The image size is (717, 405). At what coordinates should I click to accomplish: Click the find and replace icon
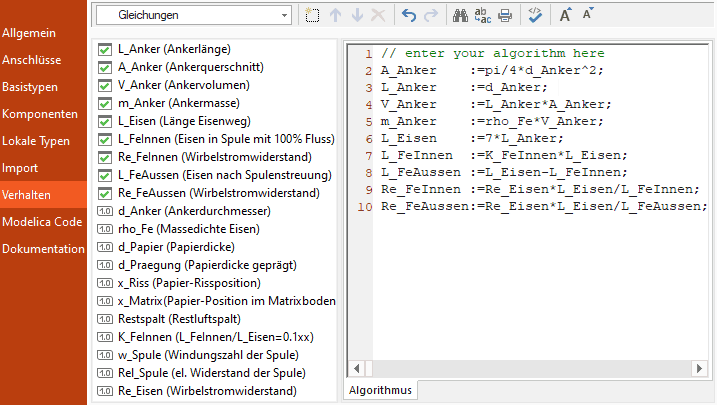(x=483, y=16)
